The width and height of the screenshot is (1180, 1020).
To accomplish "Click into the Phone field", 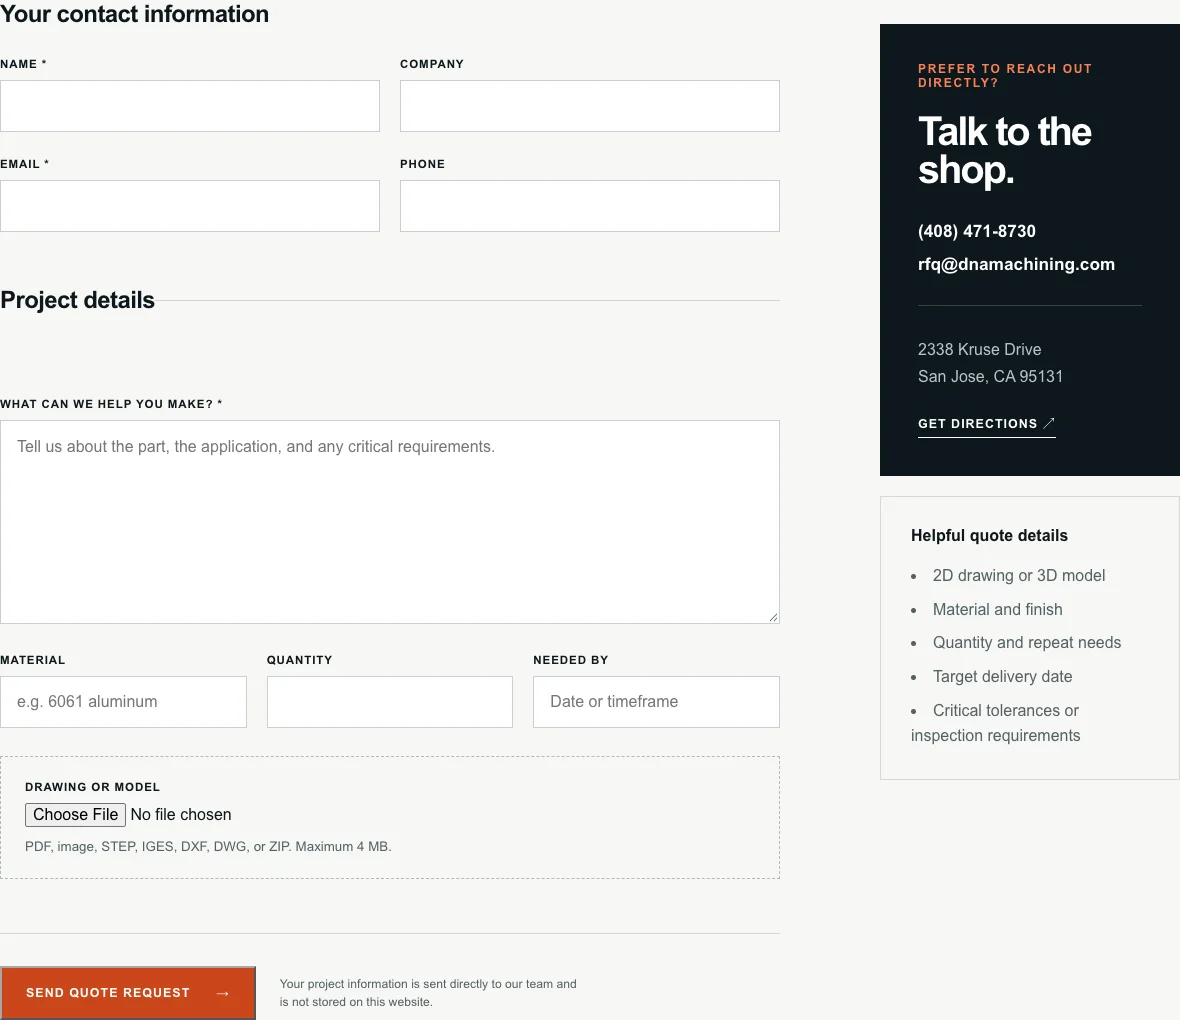I will point(589,206).
